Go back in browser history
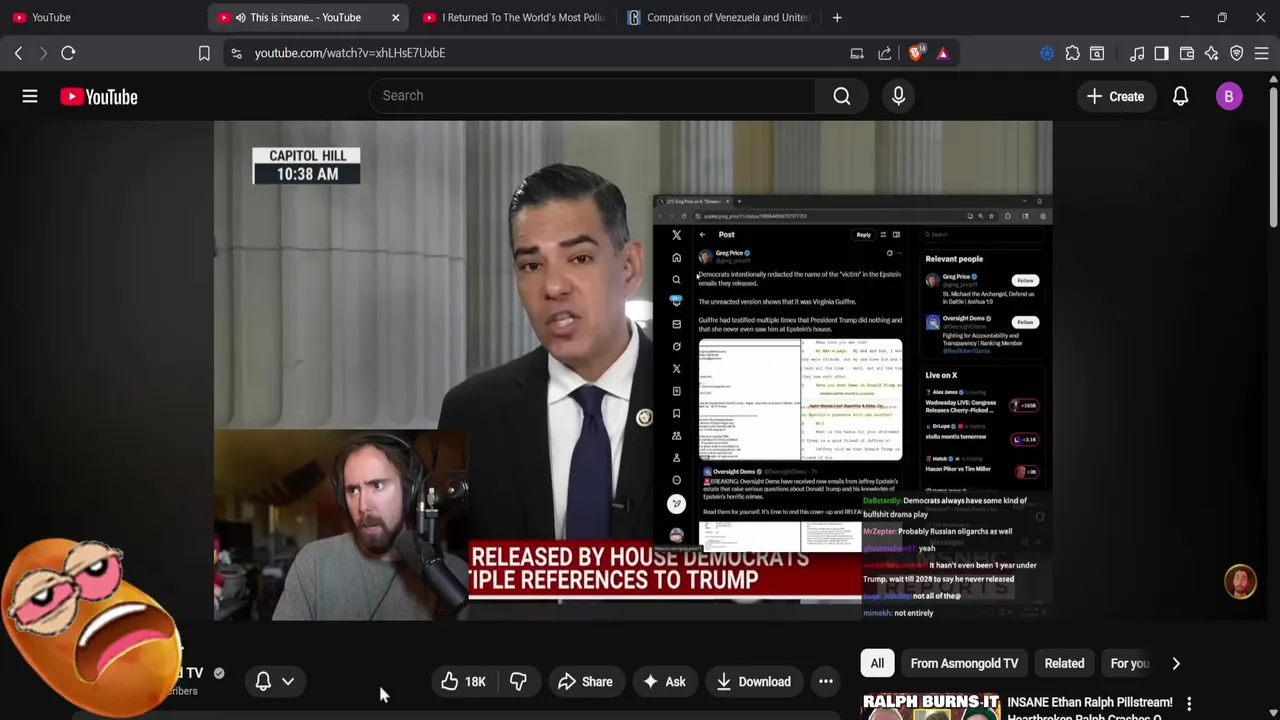 pyautogui.click(x=18, y=53)
